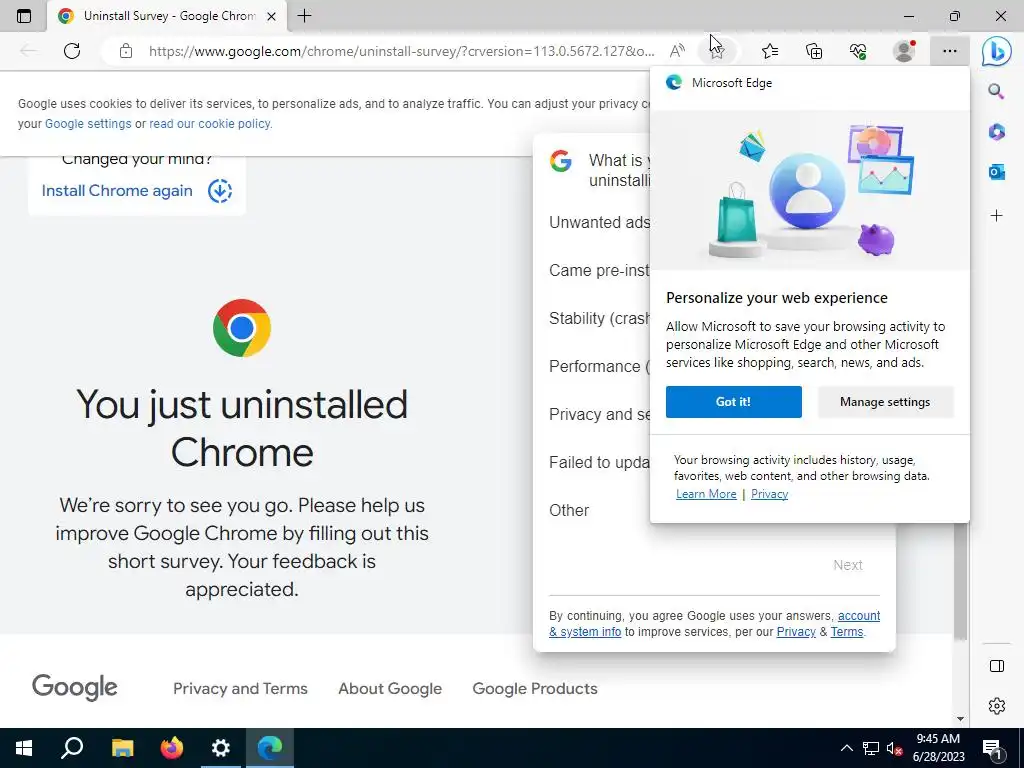1024x768 pixels.
Task: Open Bing chat sidebar icon
Action: click(997, 52)
